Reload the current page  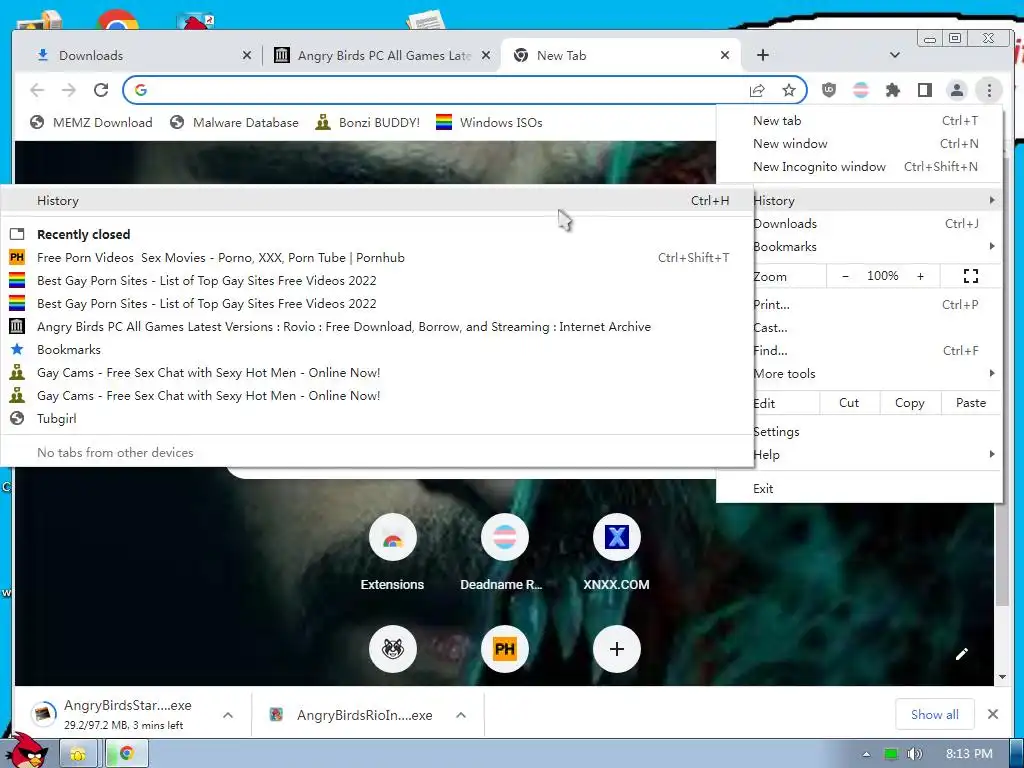[x=101, y=90]
